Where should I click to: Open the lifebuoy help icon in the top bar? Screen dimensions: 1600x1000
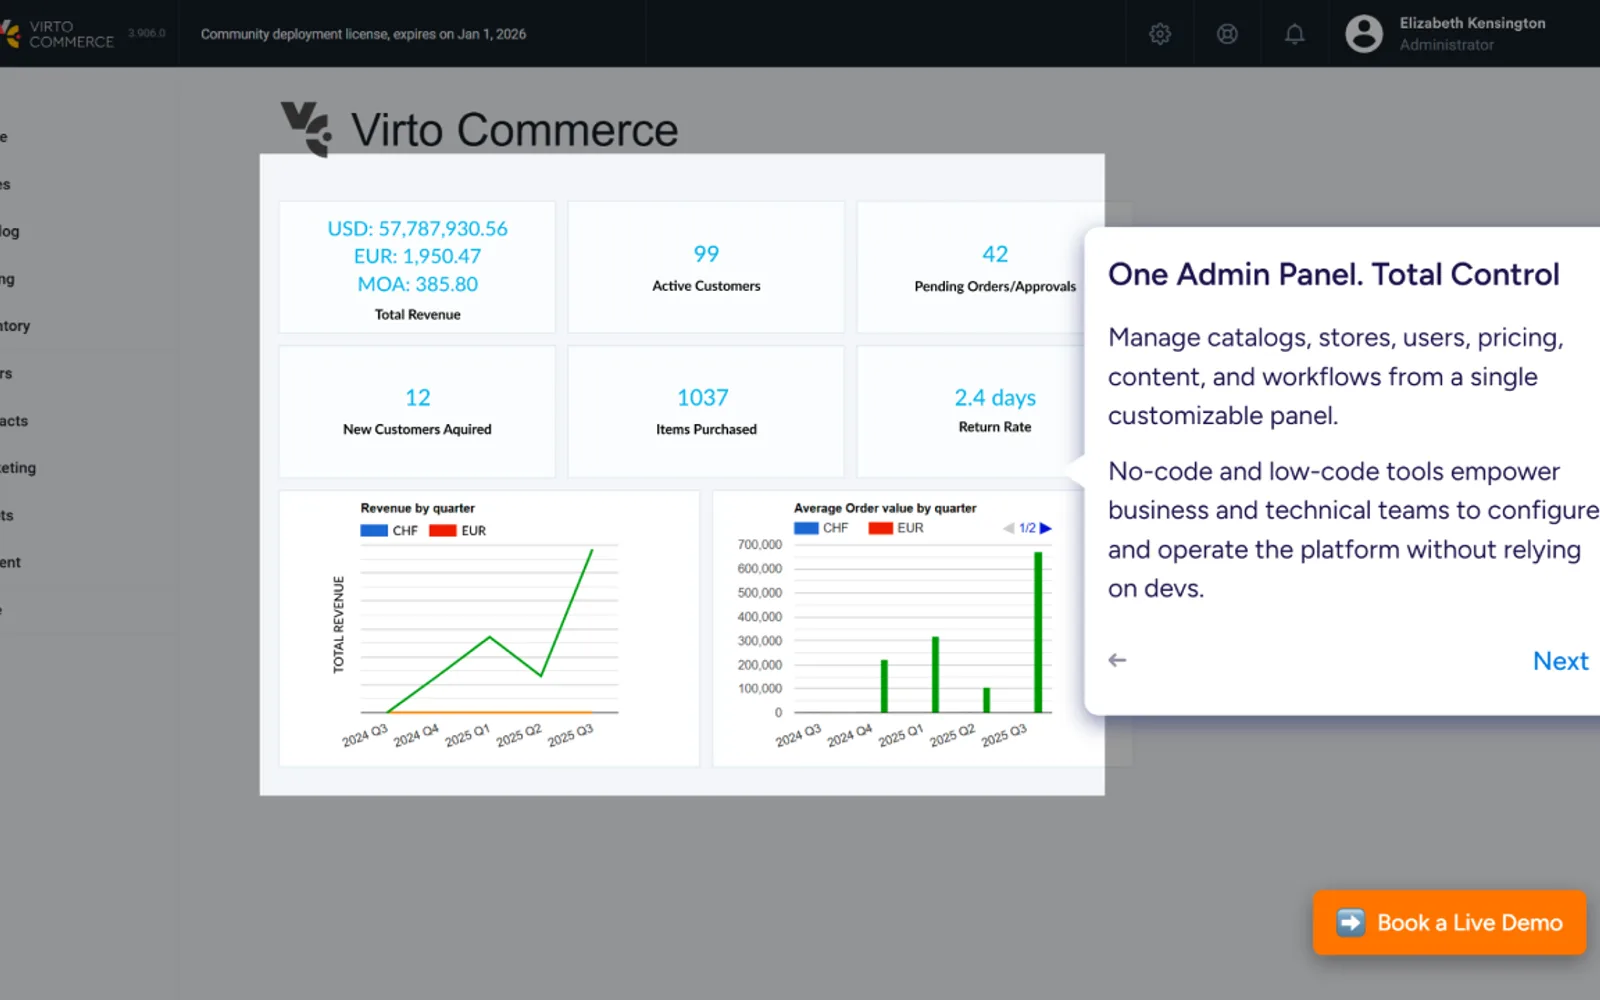1227,34
